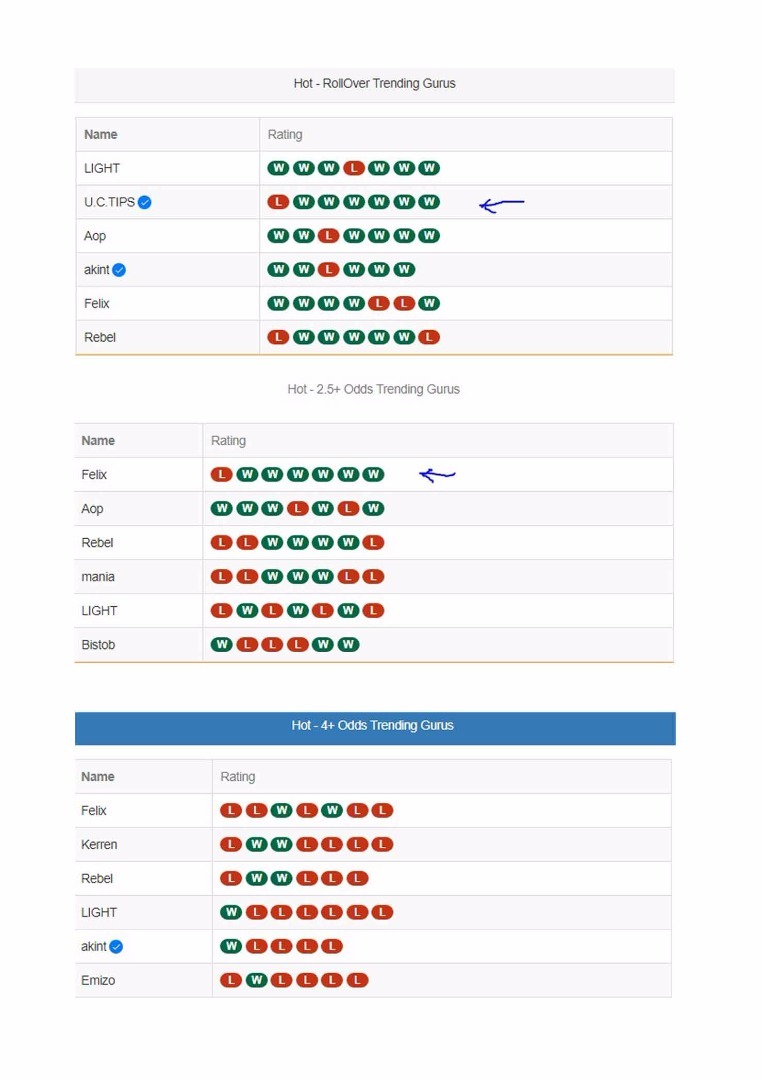This screenshot has width=763, height=1080.
Task: Select Rebel in the 2.5+ Odds table
Action: 97,542
